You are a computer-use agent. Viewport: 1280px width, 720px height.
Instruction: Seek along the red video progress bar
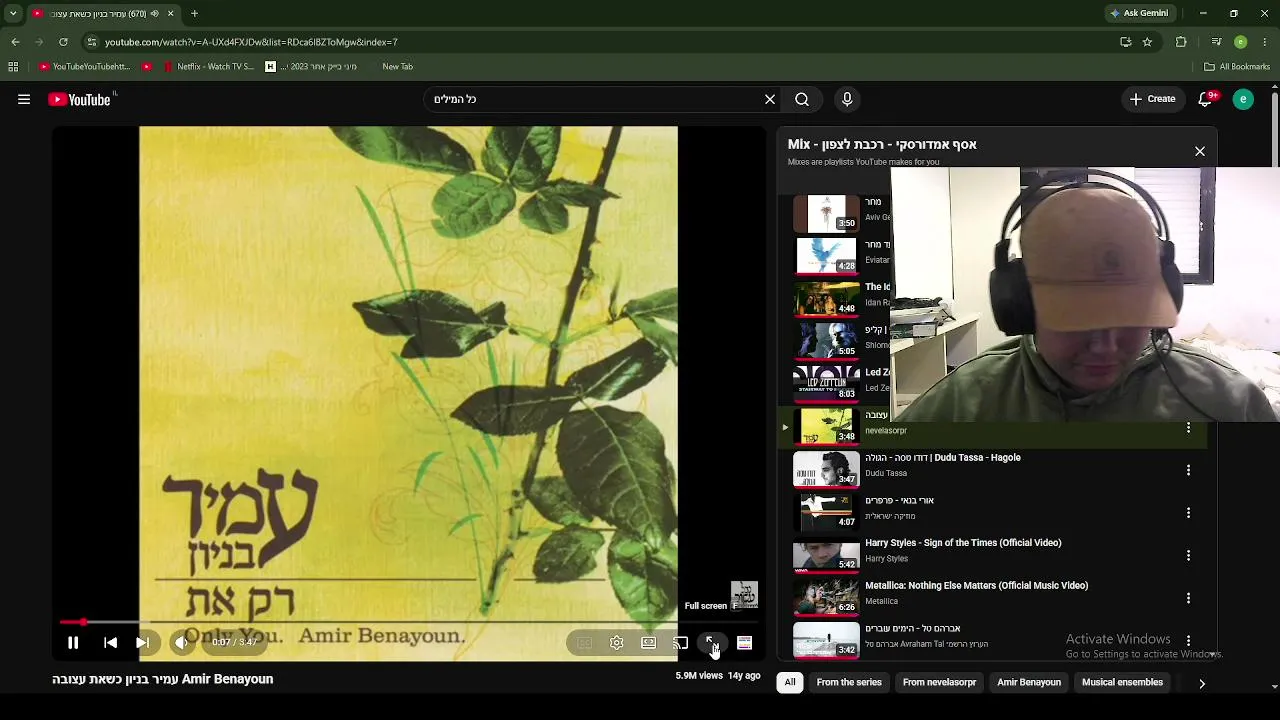point(408,622)
